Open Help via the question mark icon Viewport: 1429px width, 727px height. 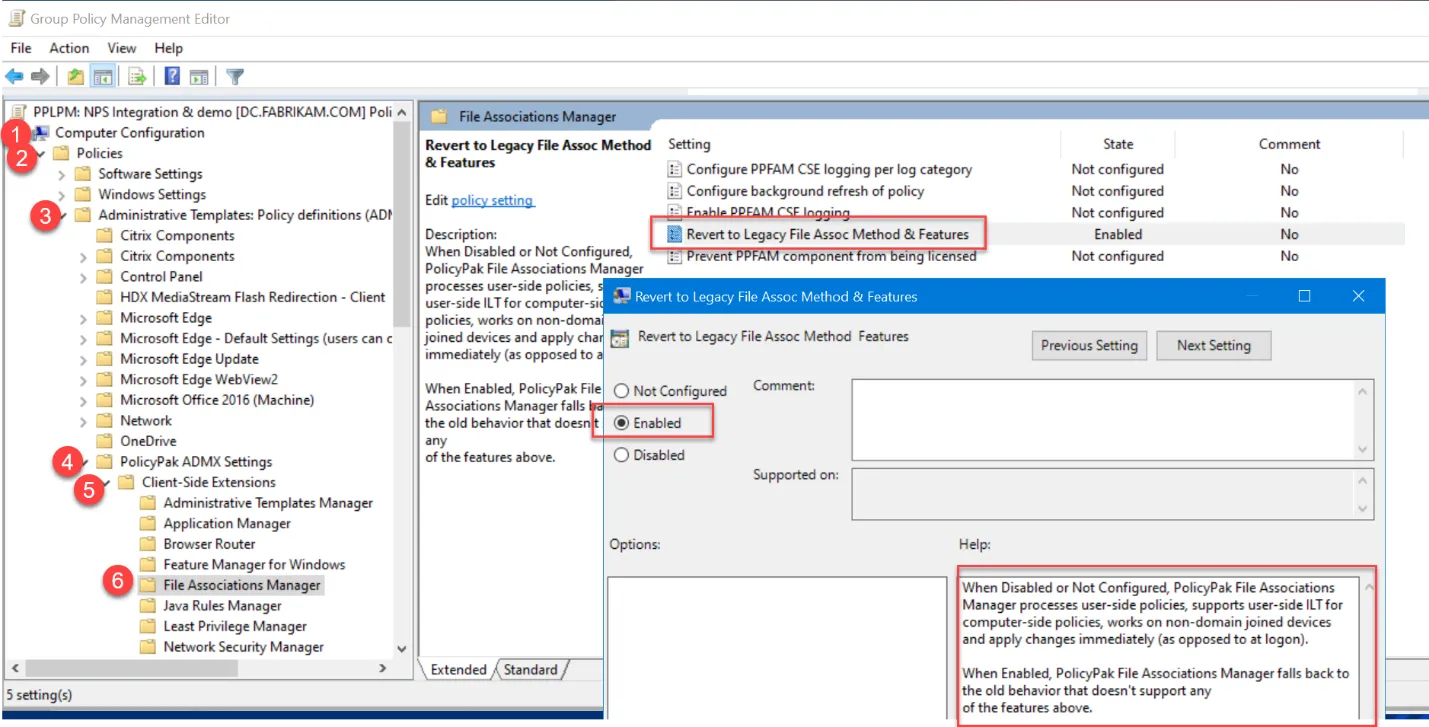tap(172, 76)
